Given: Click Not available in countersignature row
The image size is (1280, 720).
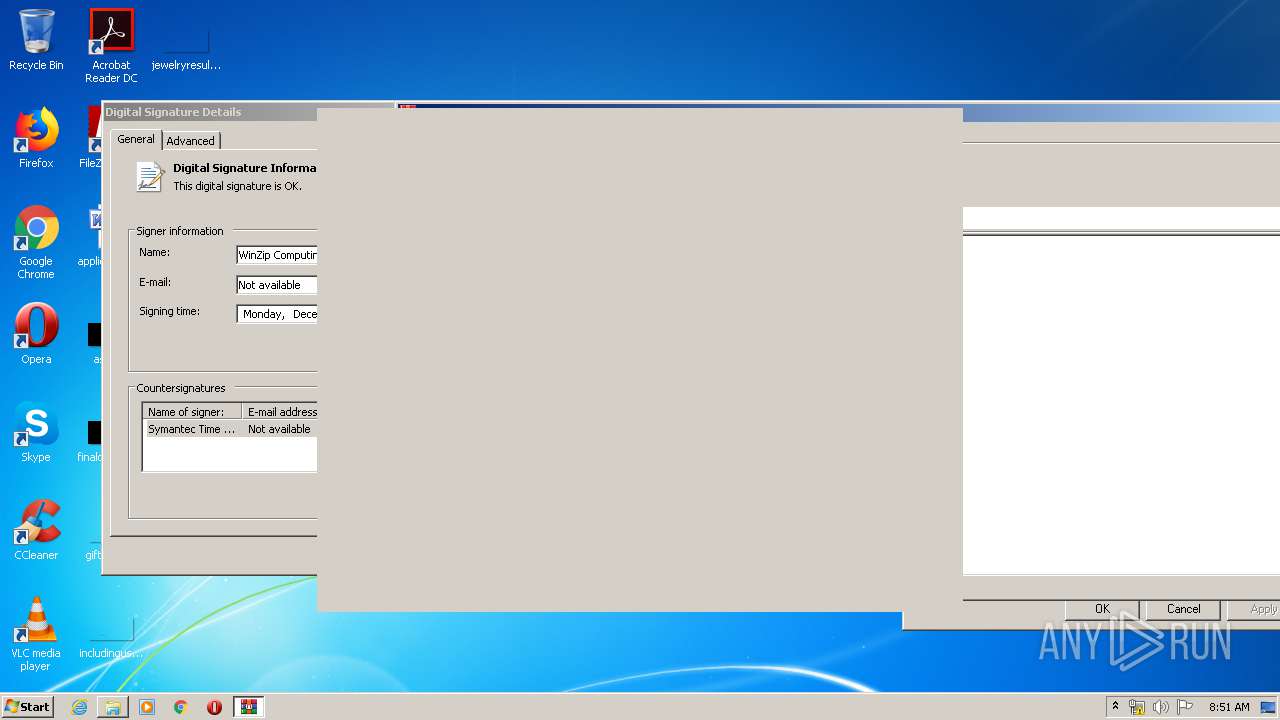Looking at the screenshot, I should coord(279,429).
